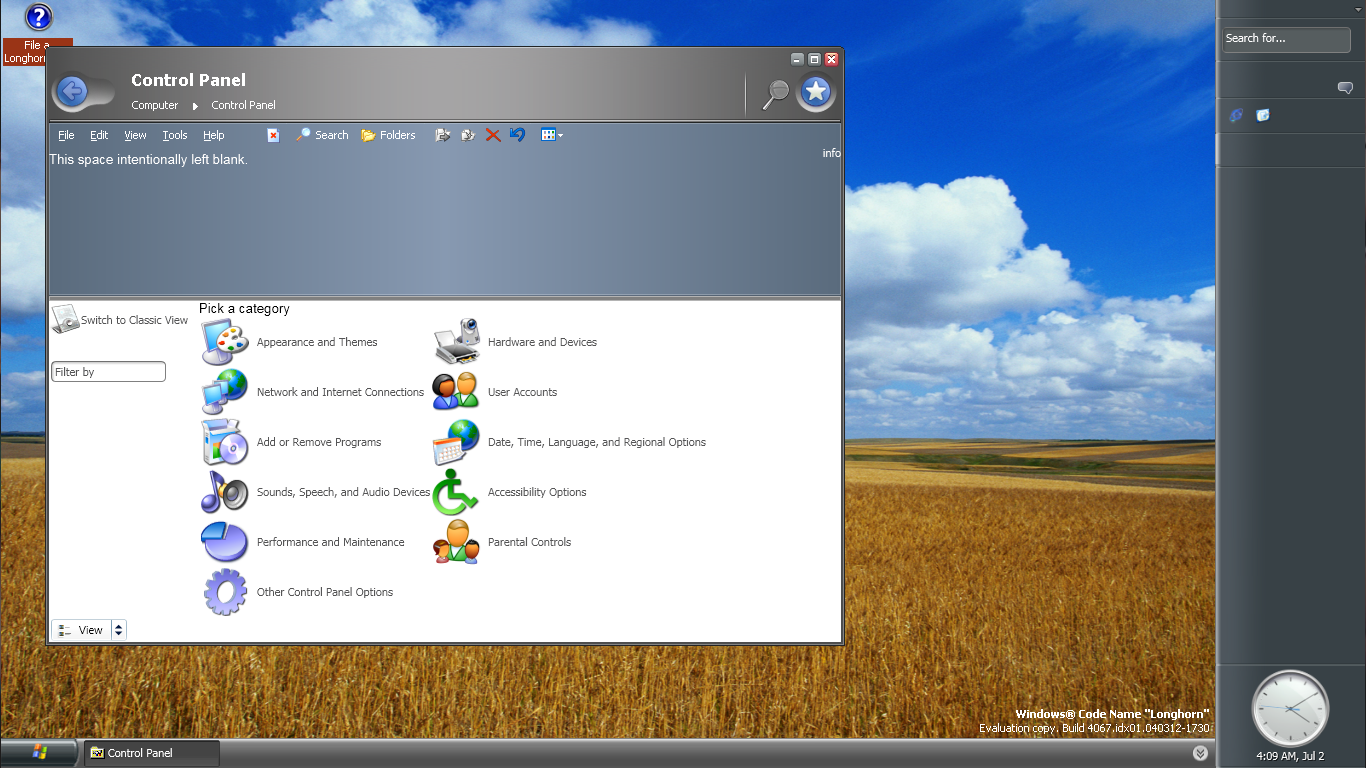The image size is (1366, 768).
Task: Click the Start button on the taskbar
Action: (40, 752)
